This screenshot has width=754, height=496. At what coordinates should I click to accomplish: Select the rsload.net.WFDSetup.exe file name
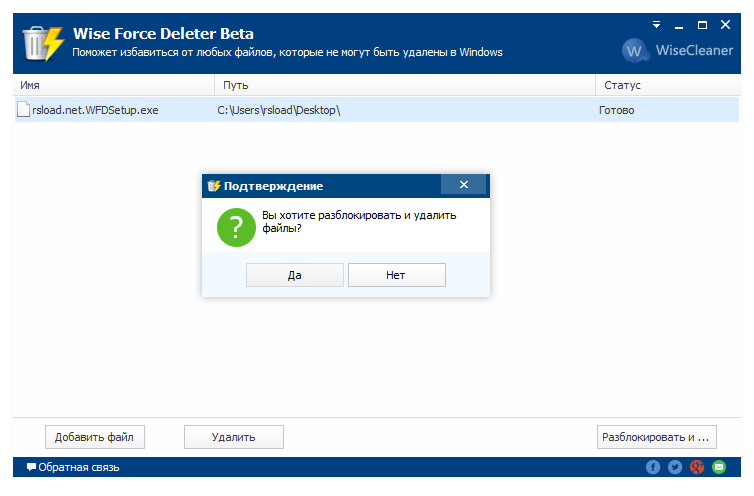pyautogui.click(x=95, y=110)
